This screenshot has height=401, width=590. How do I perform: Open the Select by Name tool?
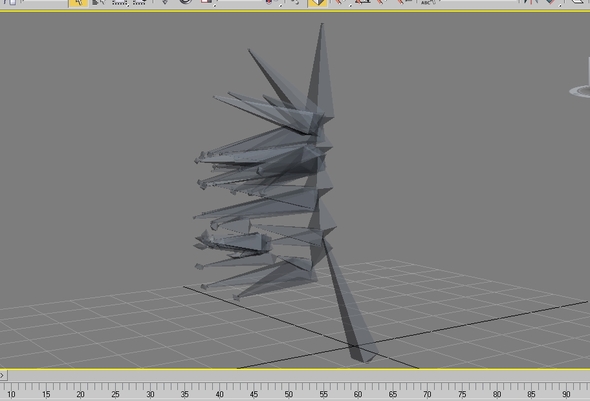tap(99, 2)
